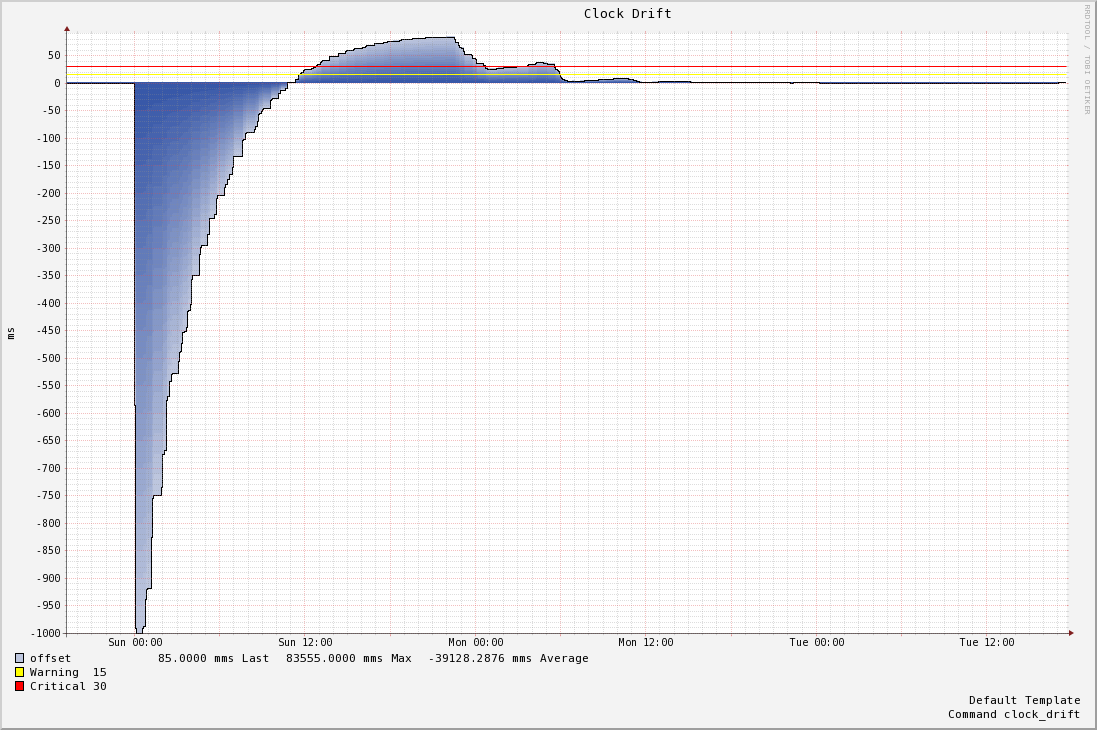
Task: Click the offset legend color swatch
Action: 20,658
